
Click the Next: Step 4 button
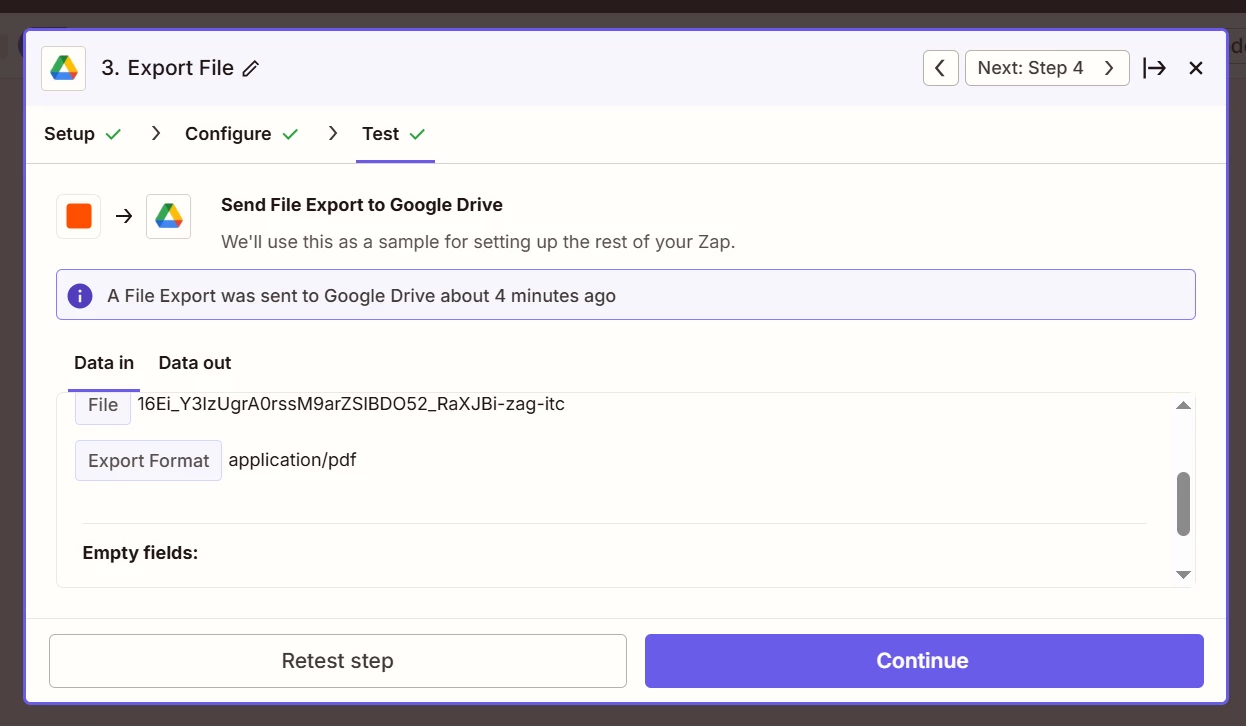coord(1047,68)
